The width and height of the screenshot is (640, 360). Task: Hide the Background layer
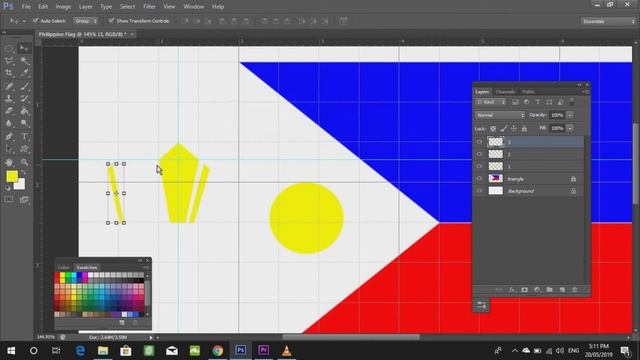[x=479, y=191]
